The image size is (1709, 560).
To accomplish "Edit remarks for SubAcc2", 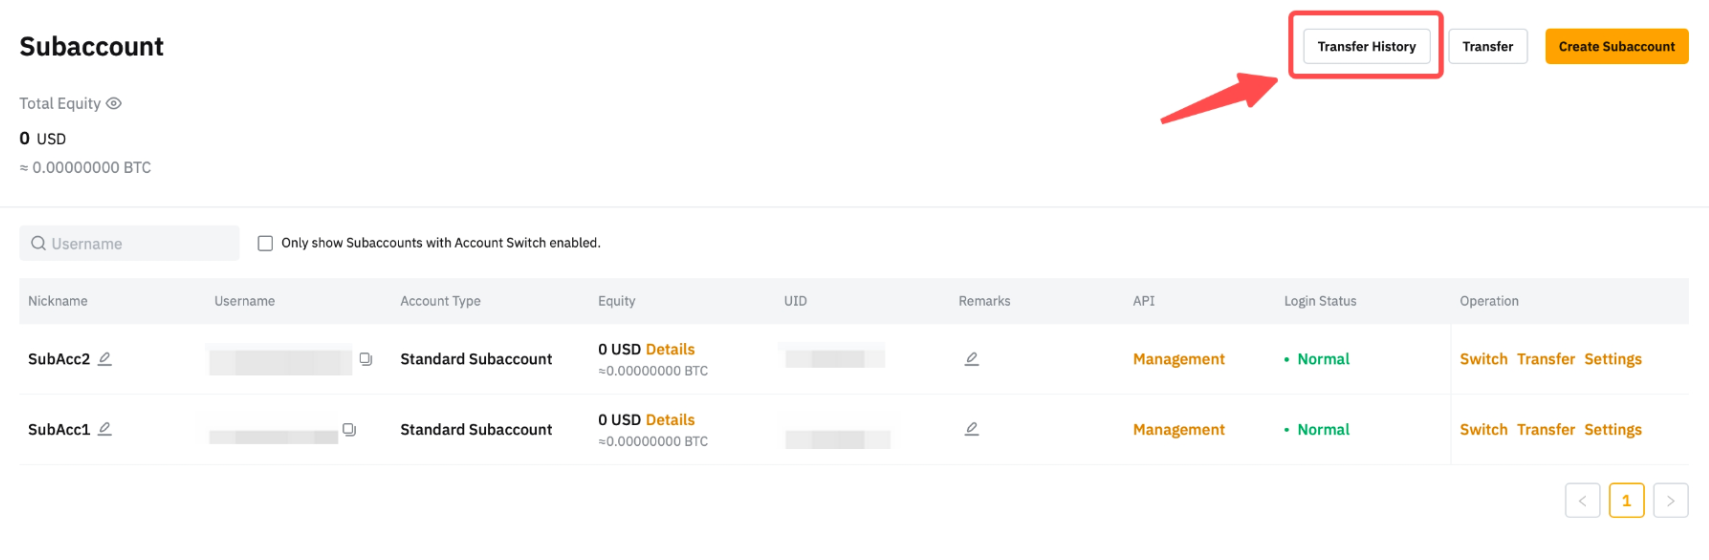I will [971, 358].
